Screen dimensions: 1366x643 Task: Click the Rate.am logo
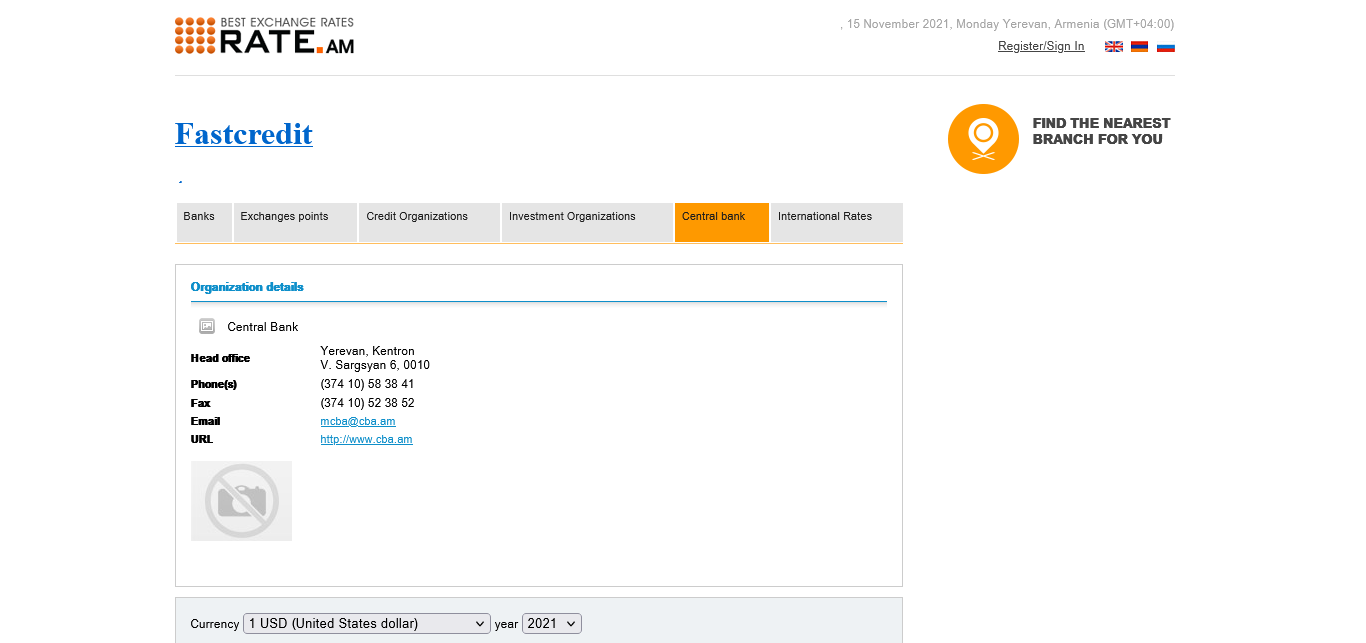[264, 36]
